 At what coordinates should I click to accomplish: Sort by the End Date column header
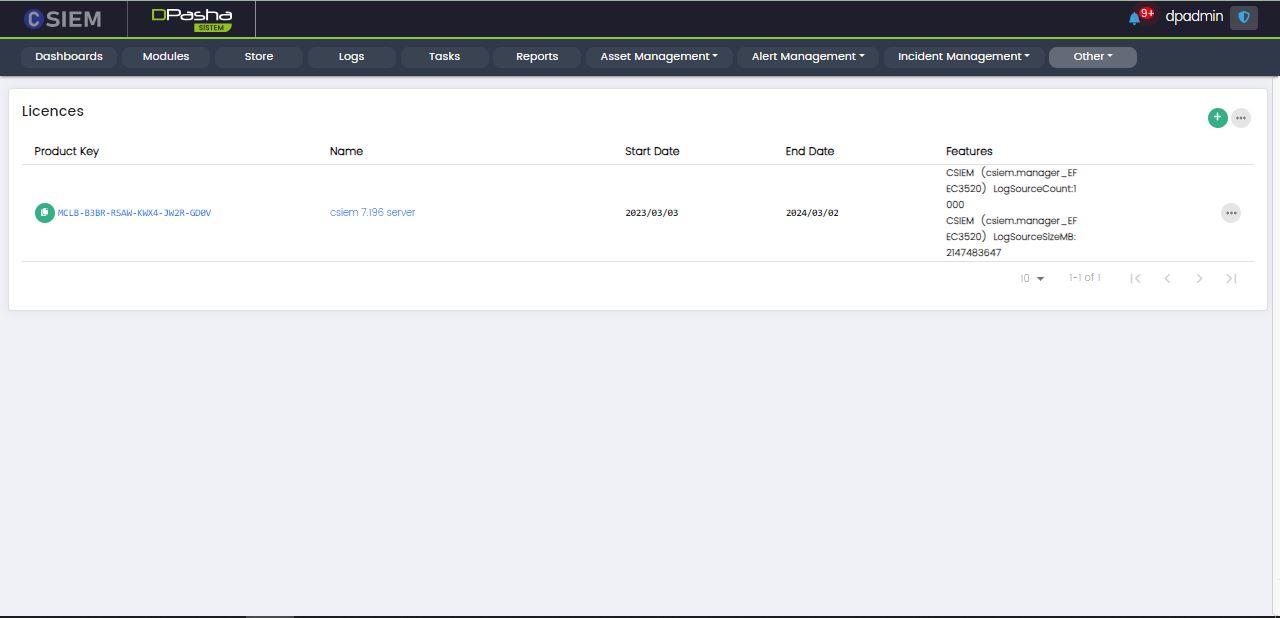[809, 152]
